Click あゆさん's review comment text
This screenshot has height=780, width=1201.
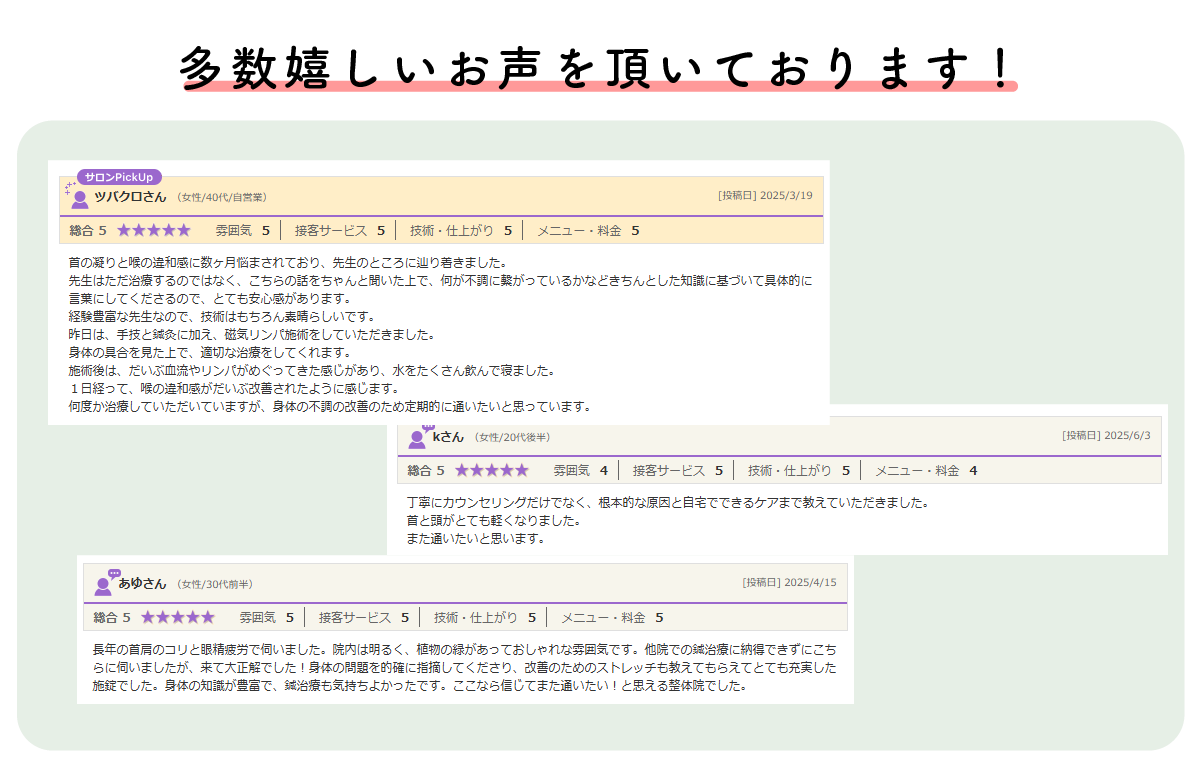[464, 668]
